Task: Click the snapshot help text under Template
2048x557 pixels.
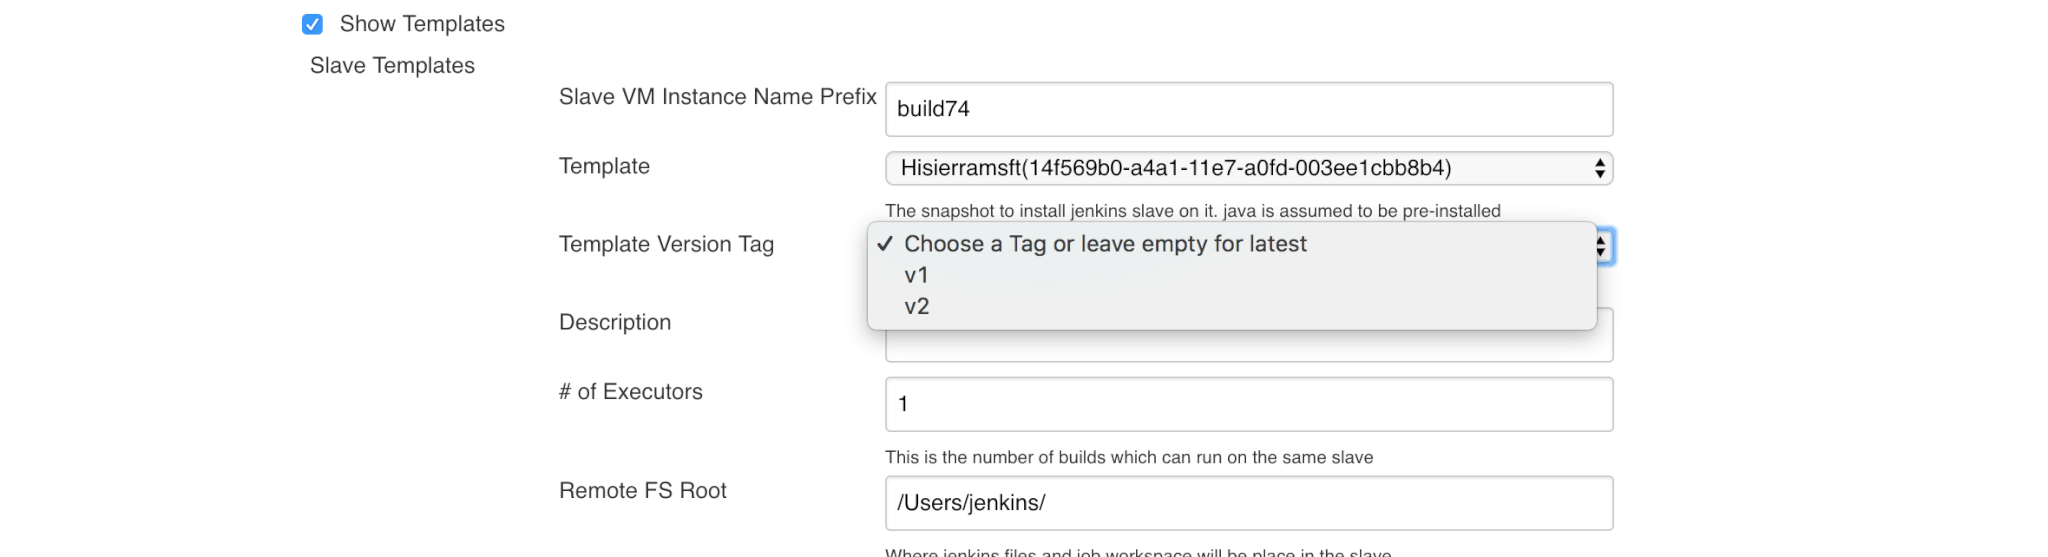Action: click(1192, 211)
